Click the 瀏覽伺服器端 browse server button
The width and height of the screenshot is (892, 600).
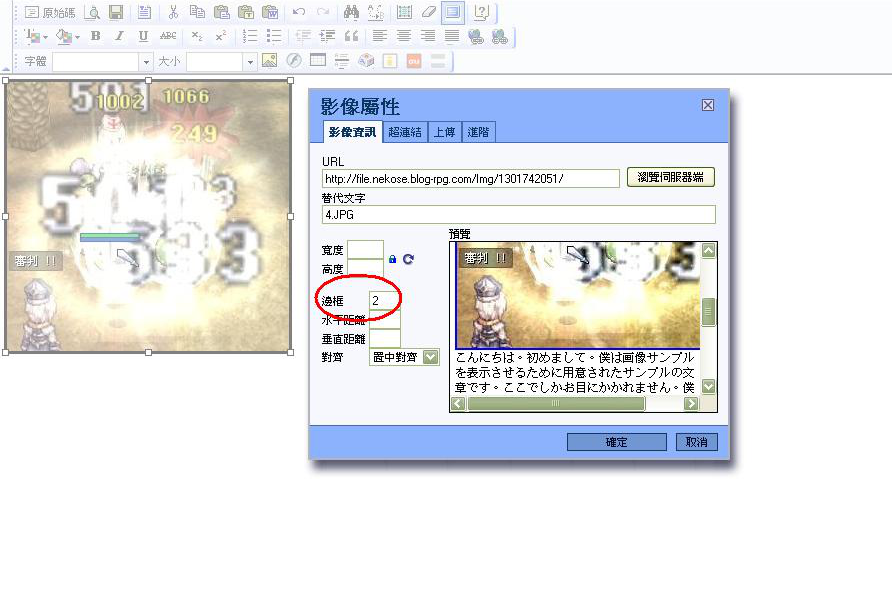tap(671, 177)
